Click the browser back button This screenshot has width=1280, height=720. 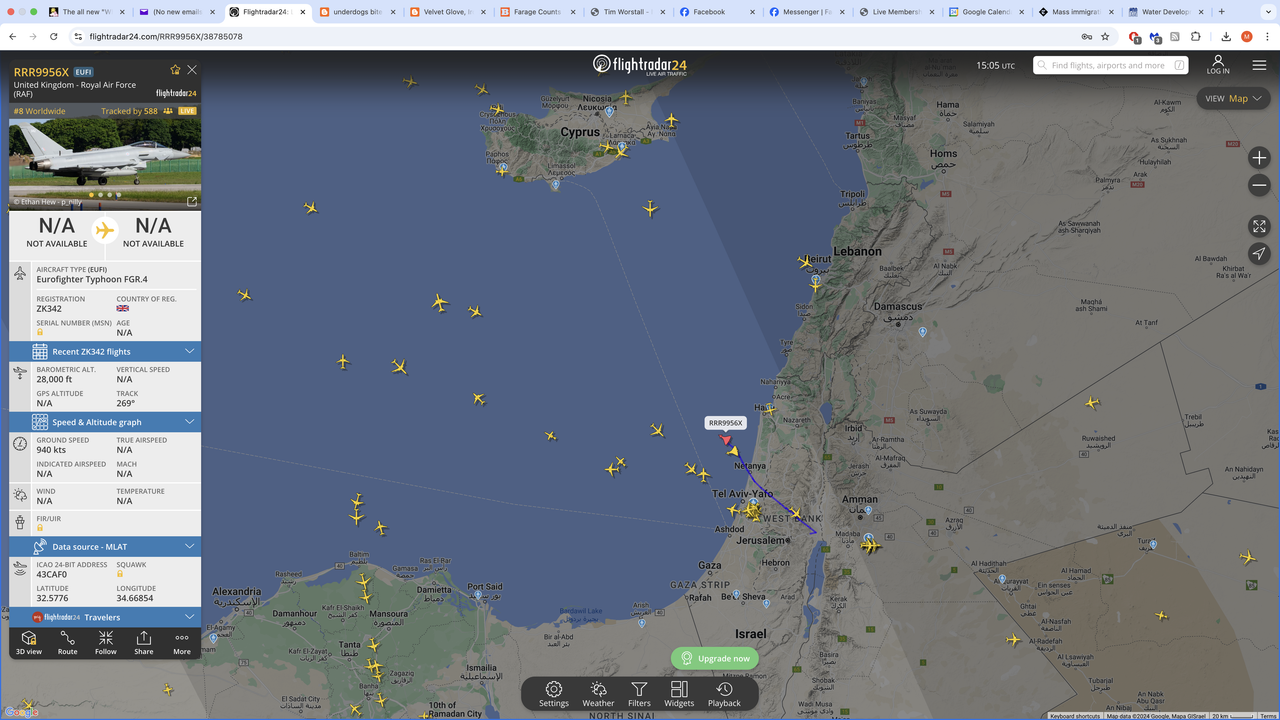point(12,36)
